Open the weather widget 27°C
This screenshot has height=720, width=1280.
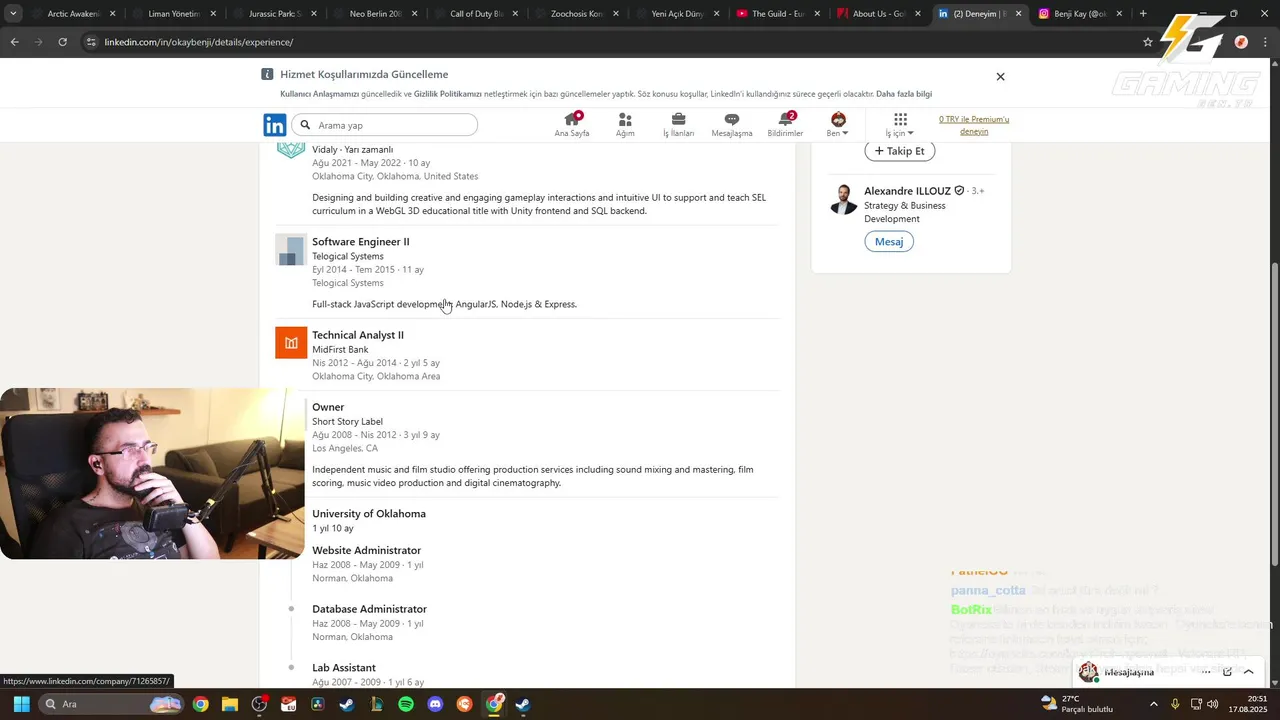(x=1076, y=704)
